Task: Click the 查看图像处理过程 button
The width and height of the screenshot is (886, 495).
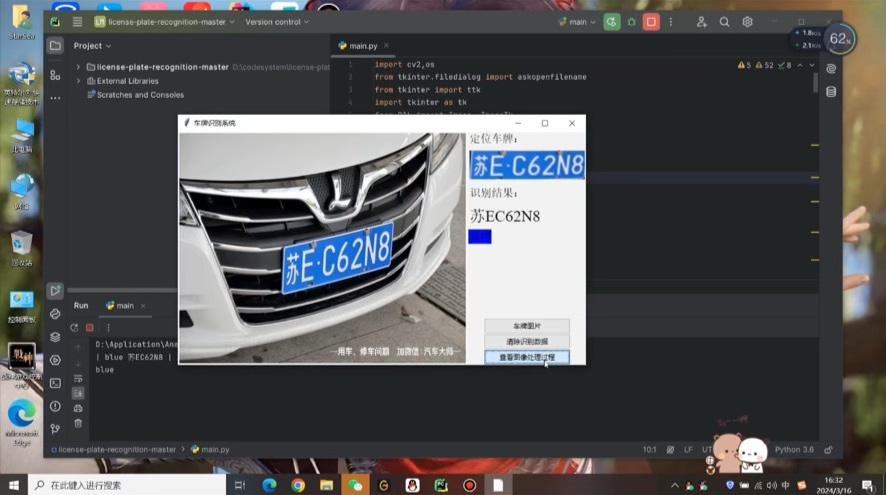Action: point(527,357)
